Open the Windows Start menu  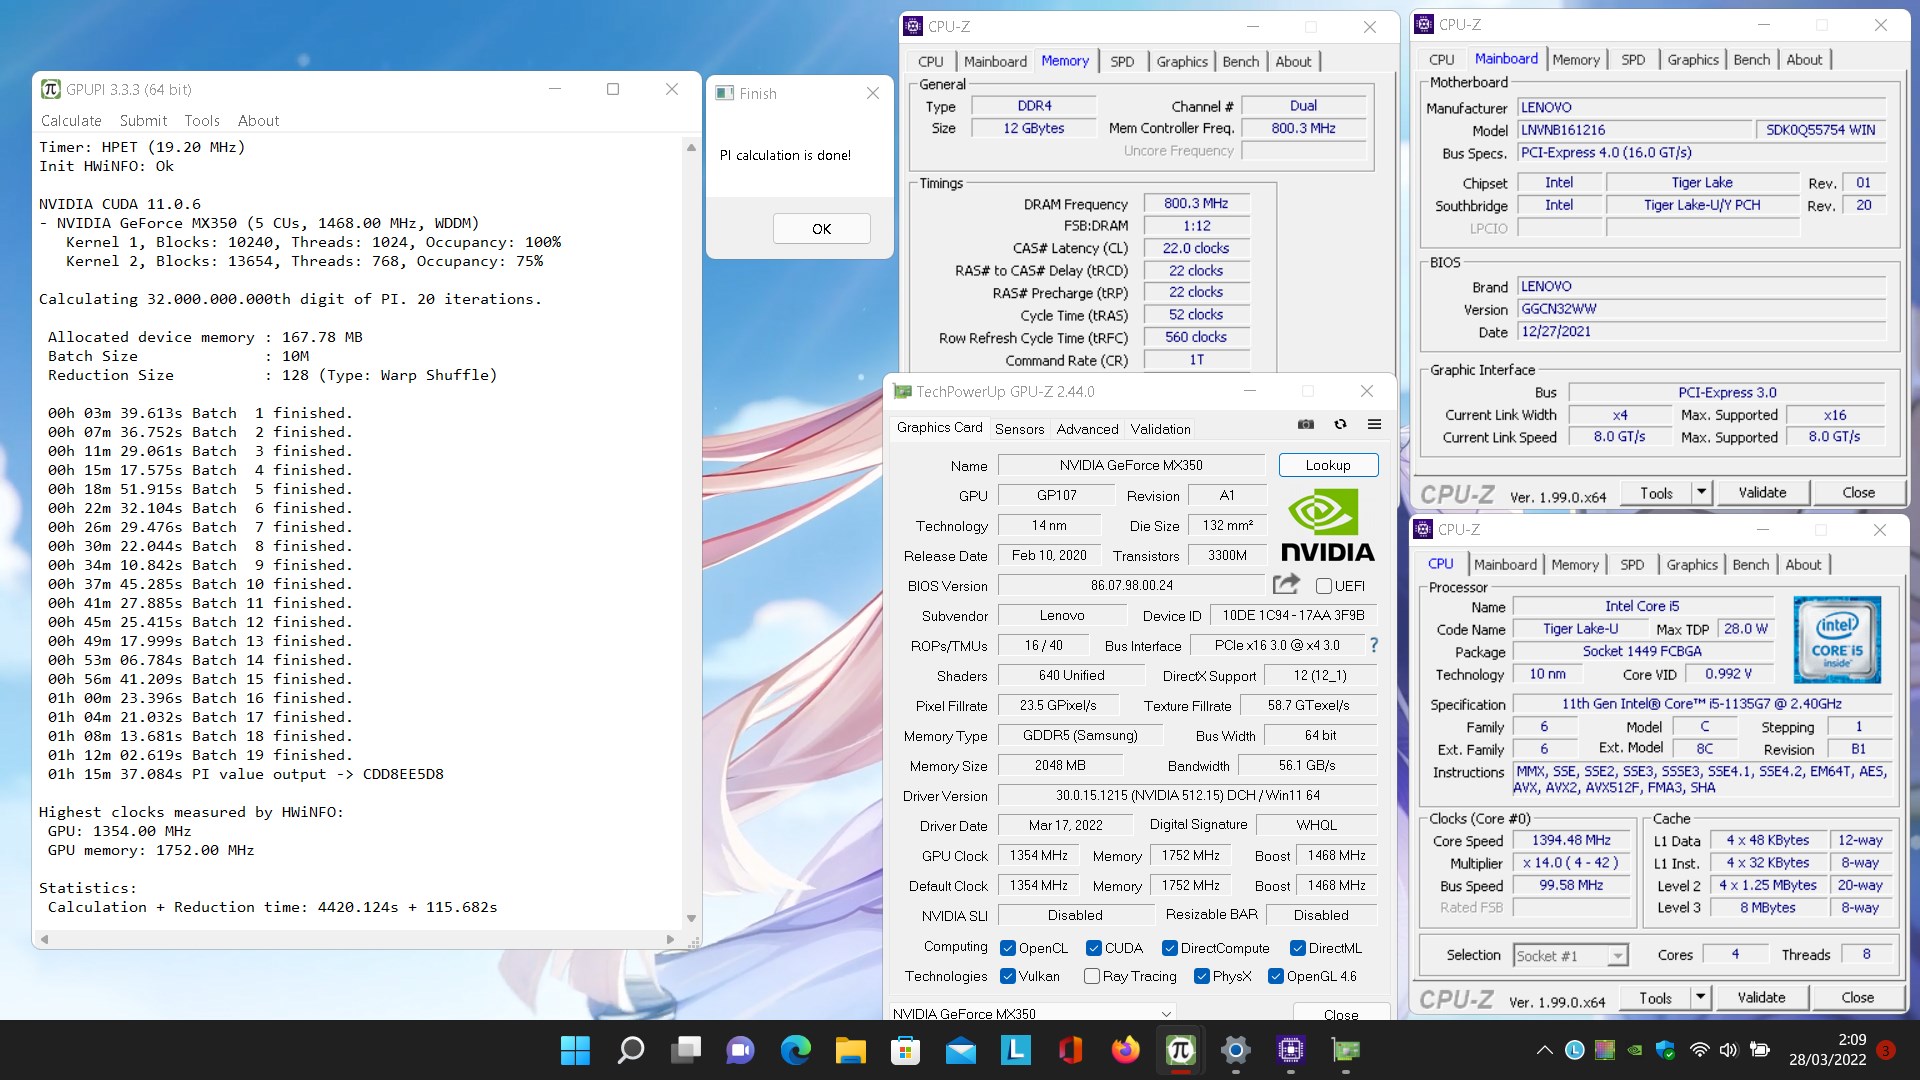[575, 1050]
